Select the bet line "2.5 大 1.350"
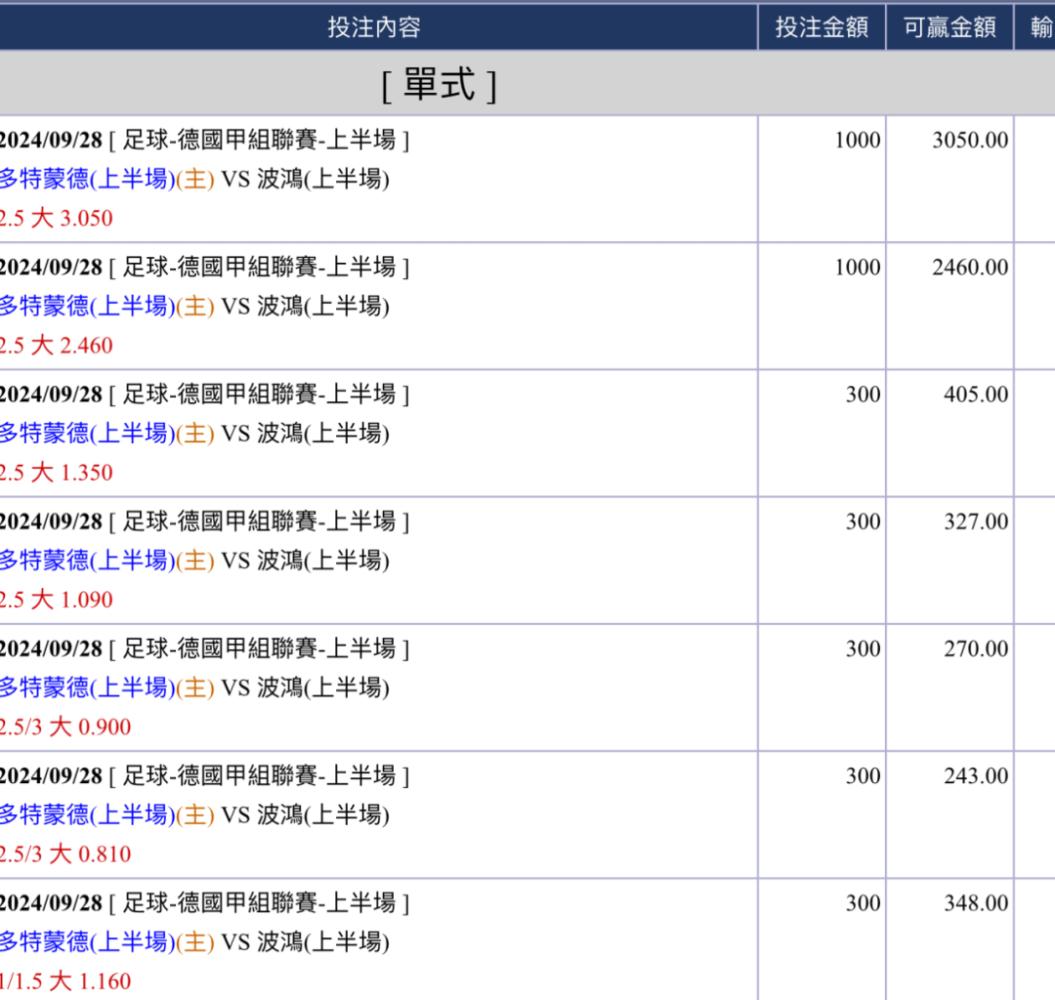This screenshot has height=1000, width=1055. 57,472
